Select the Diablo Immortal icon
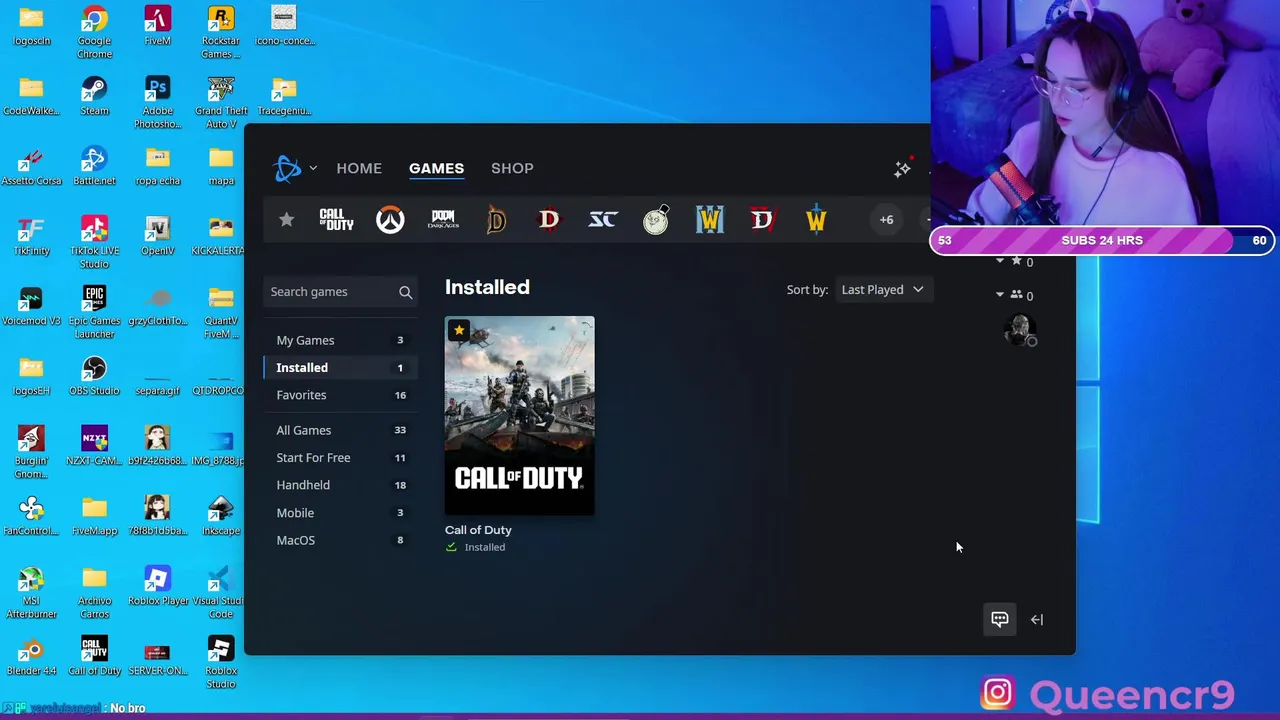 (x=497, y=219)
